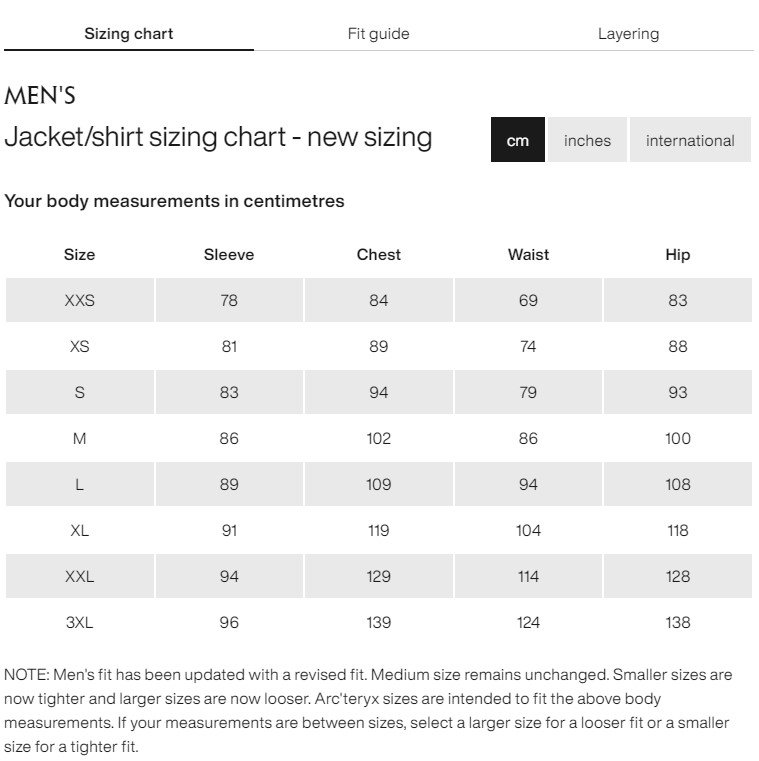Click the Sleeve column header
Image resolution: width=759 pixels, height=761 pixels.
[229, 255]
